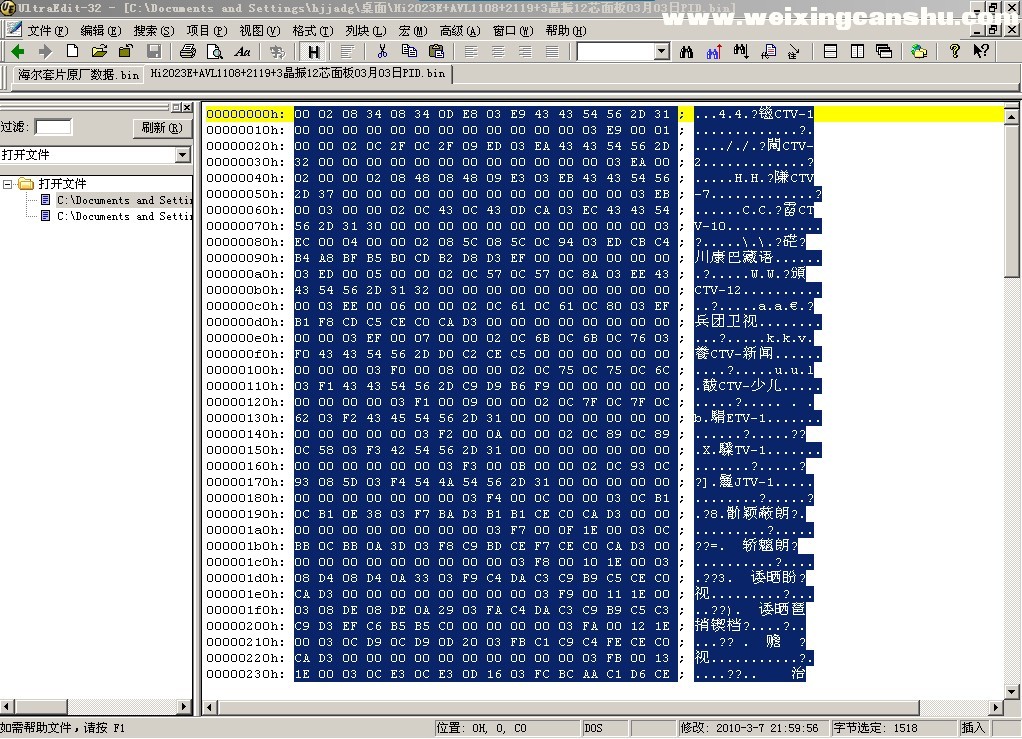This screenshot has height=739, width=1022.
Task: Go to the previous file with the green back arrow
Action: point(18,51)
